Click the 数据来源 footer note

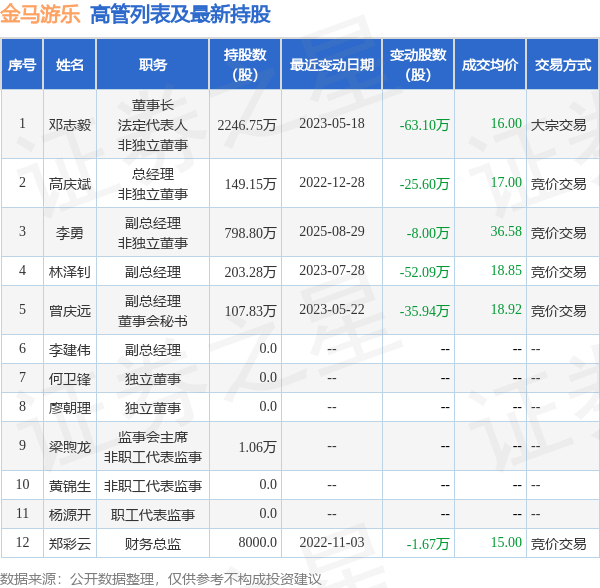(161, 579)
